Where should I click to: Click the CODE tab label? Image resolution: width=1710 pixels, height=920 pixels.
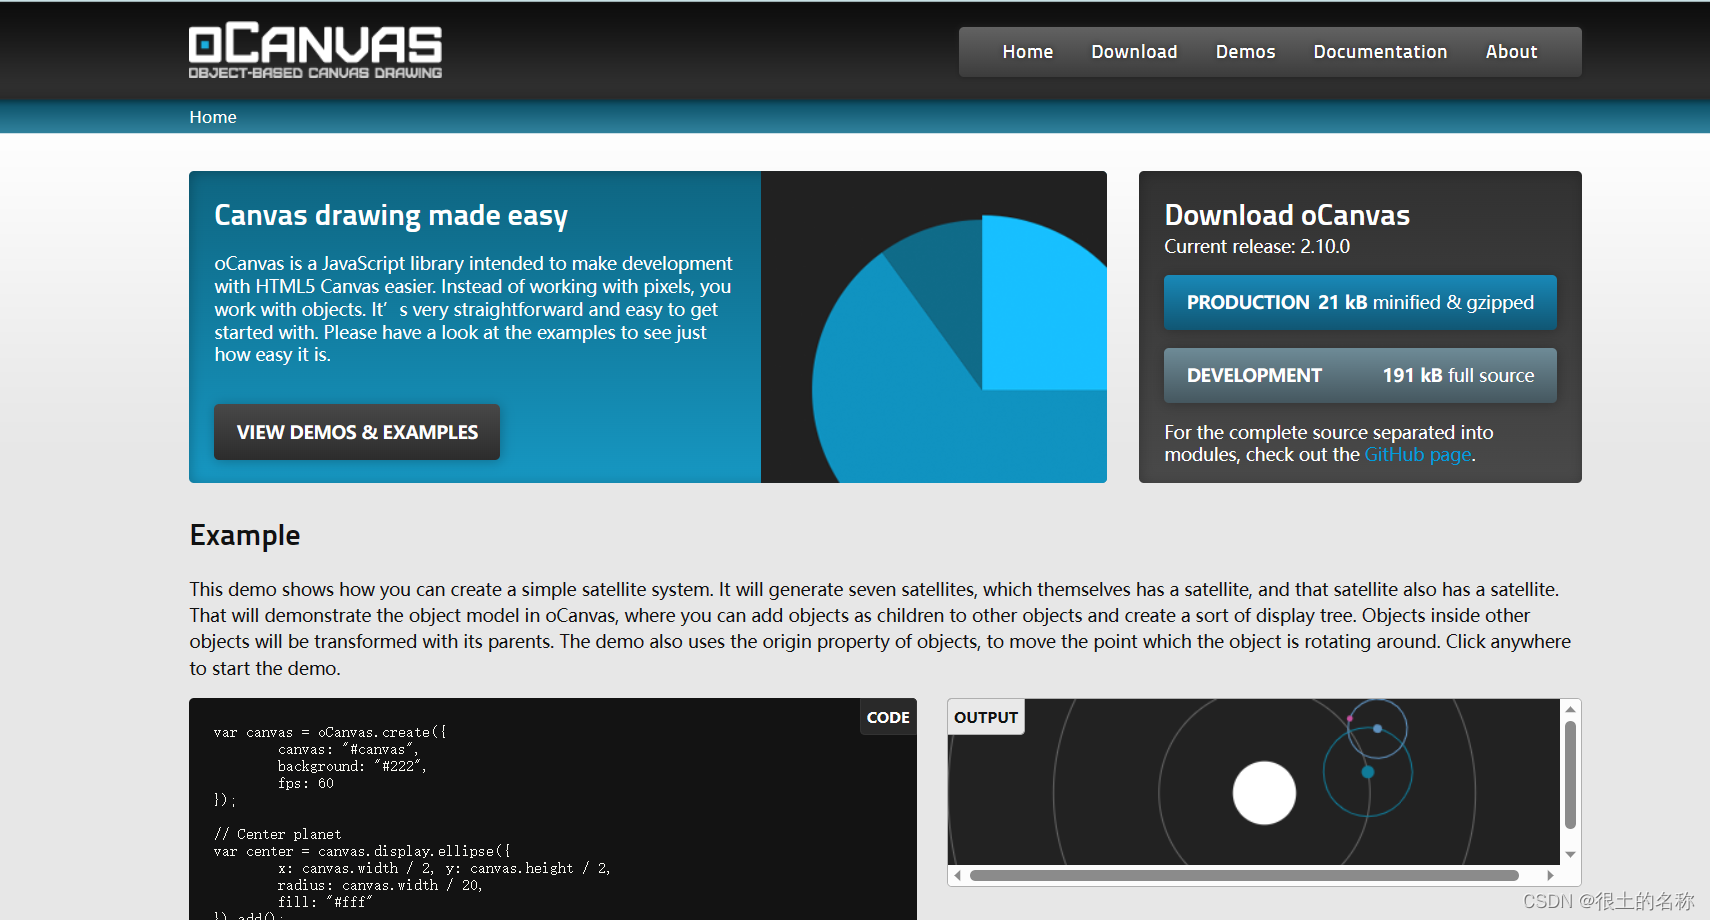click(888, 717)
